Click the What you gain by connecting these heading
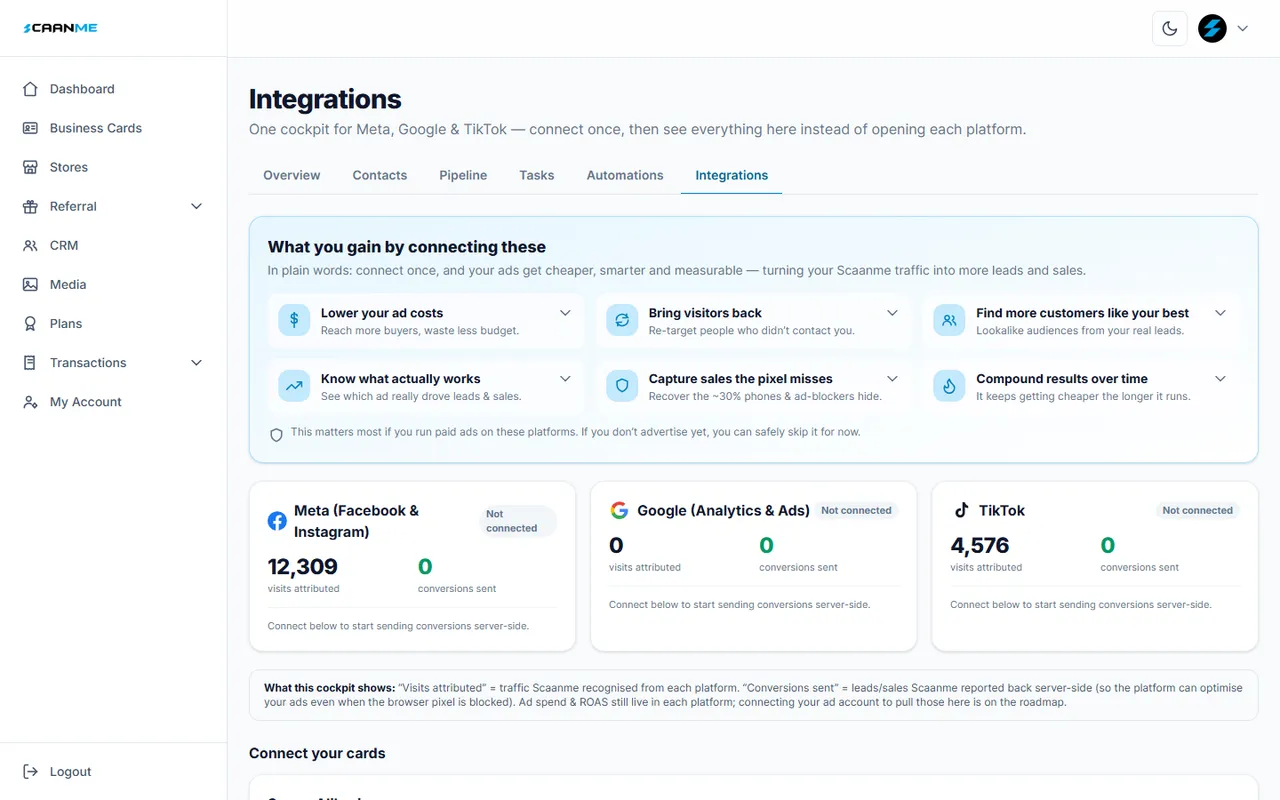1280x800 pixels. point(407,247)
